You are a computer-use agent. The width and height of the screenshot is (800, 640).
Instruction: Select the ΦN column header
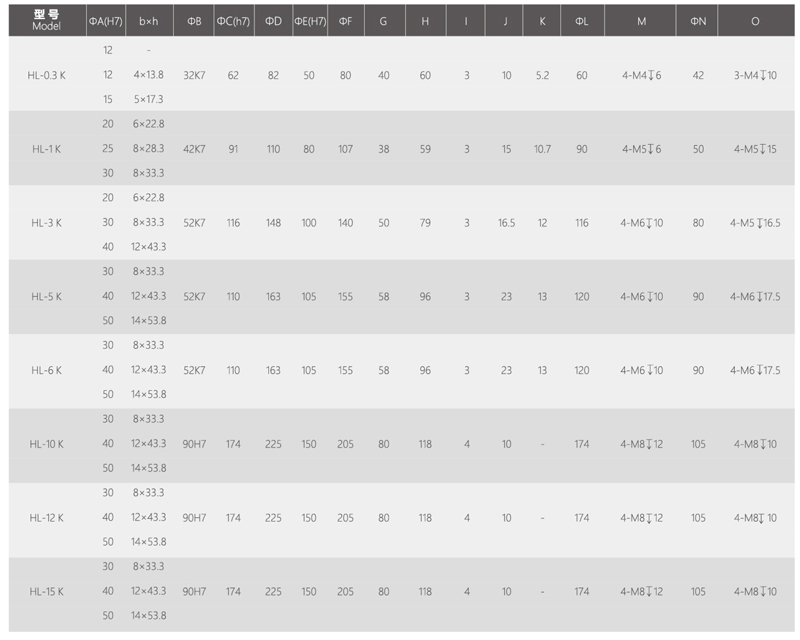click(x=698, y=20)
